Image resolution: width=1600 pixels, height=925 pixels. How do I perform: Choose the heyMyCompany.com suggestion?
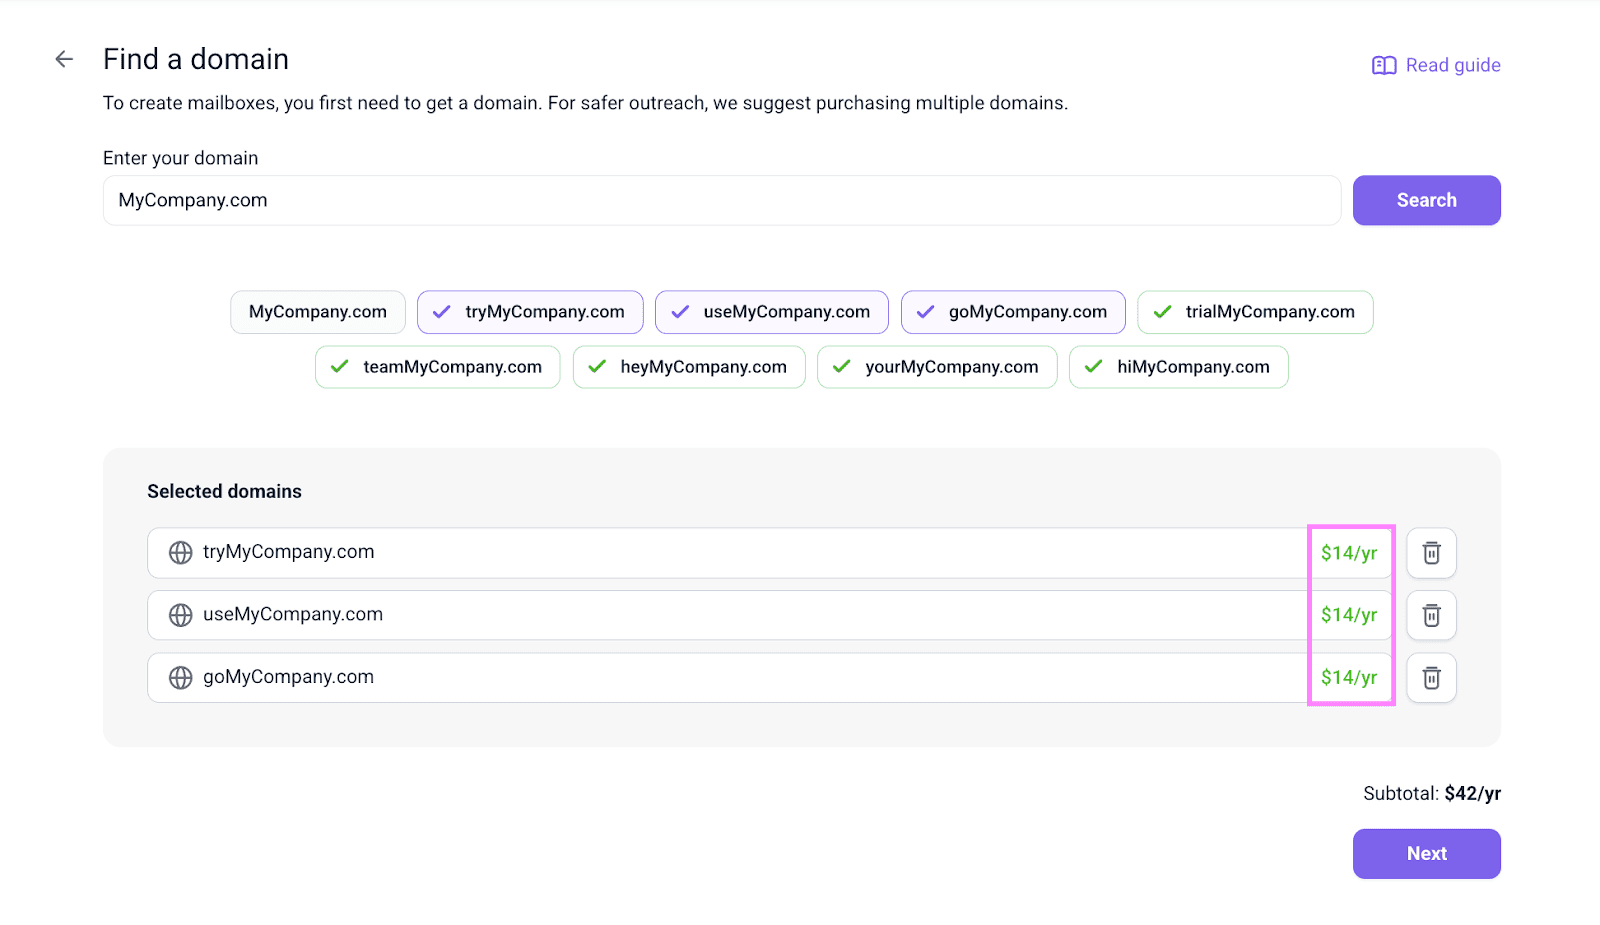(688, 367)
